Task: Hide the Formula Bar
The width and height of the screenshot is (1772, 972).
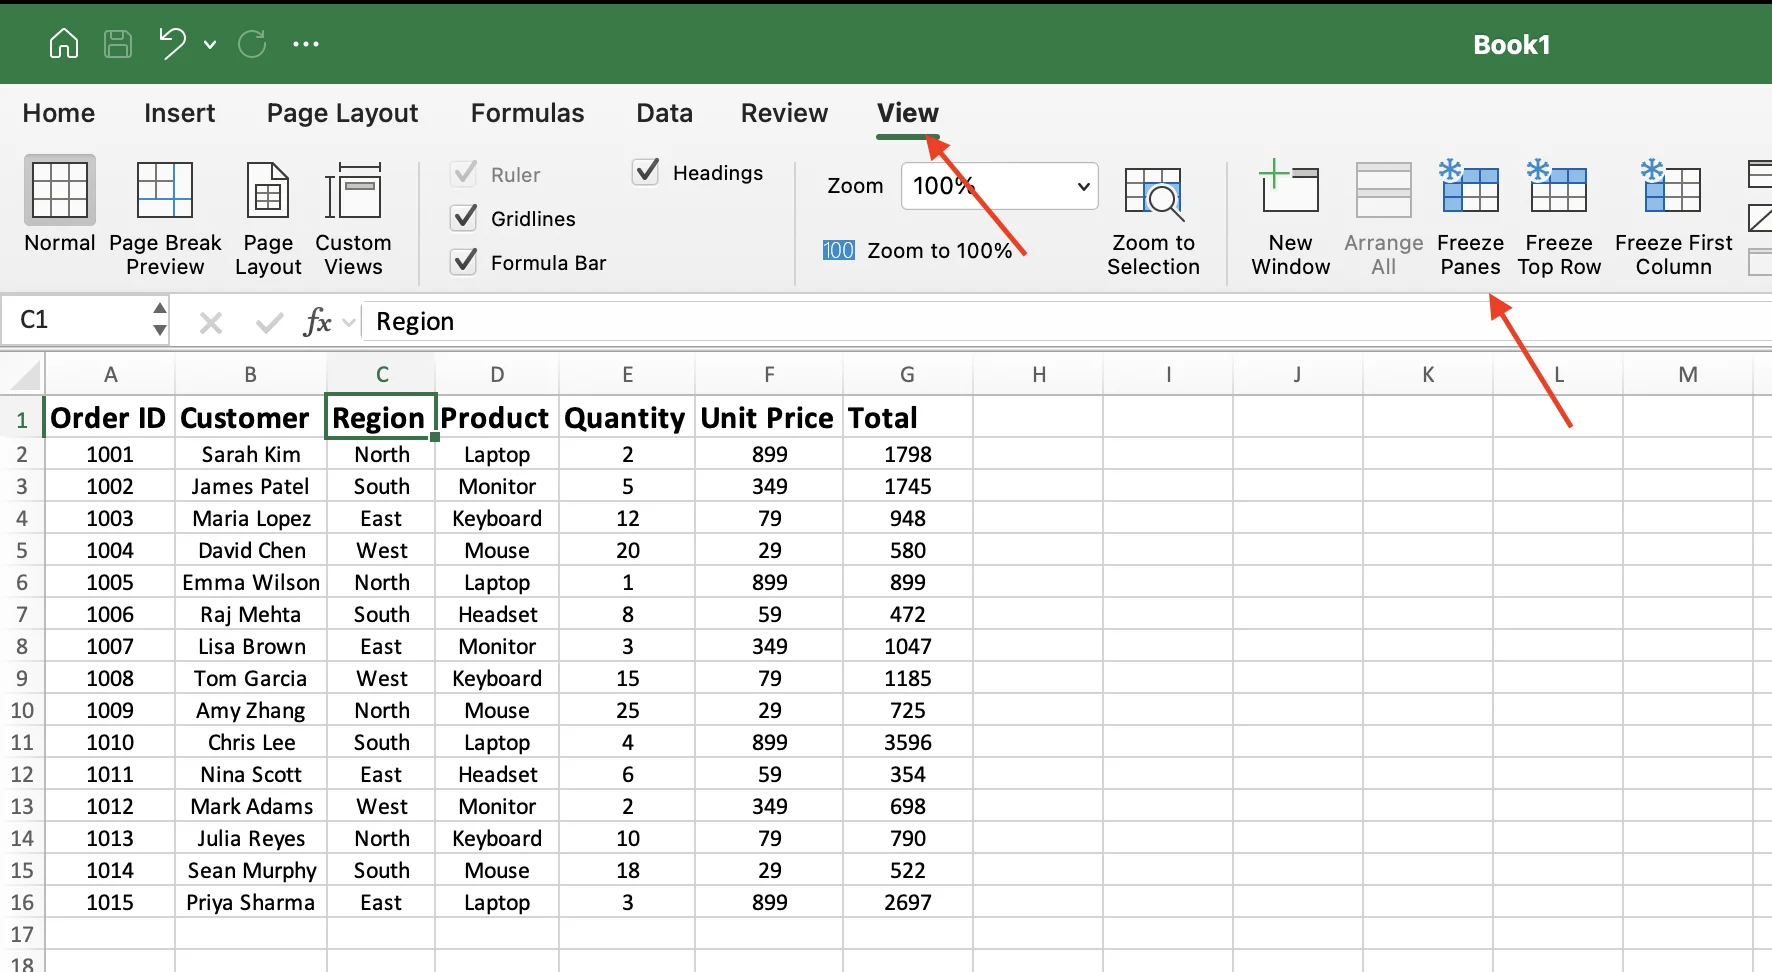Action: 464,261
